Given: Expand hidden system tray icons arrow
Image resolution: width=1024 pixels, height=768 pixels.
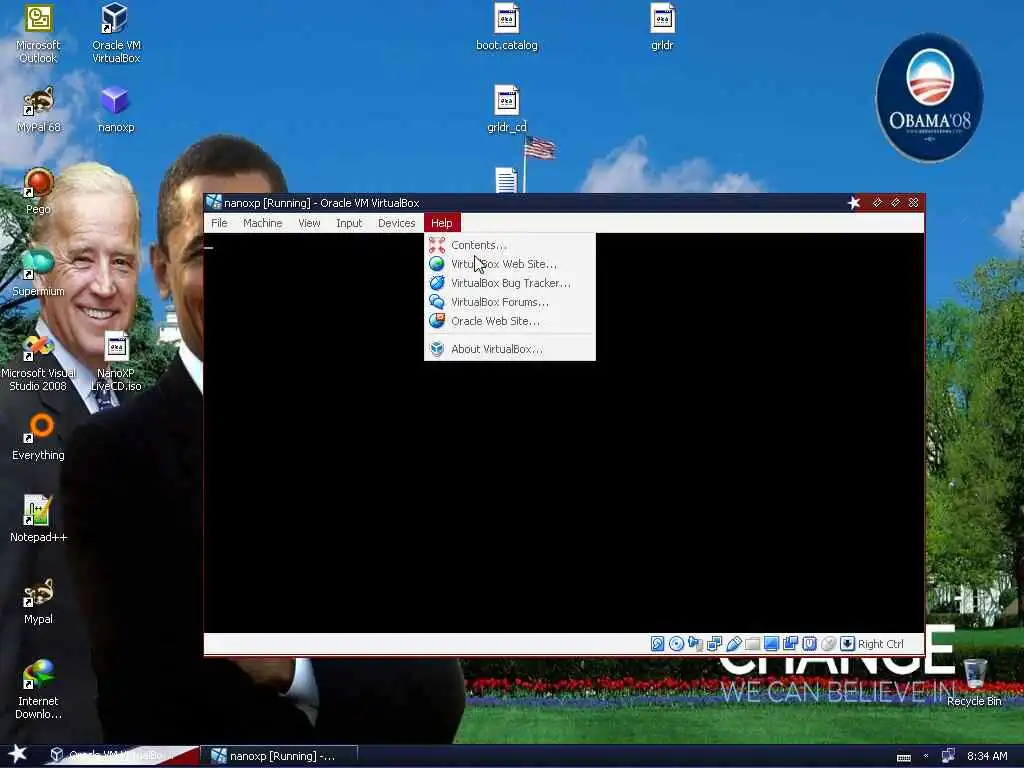Looking at the screenshot, I should pos(926,756).
